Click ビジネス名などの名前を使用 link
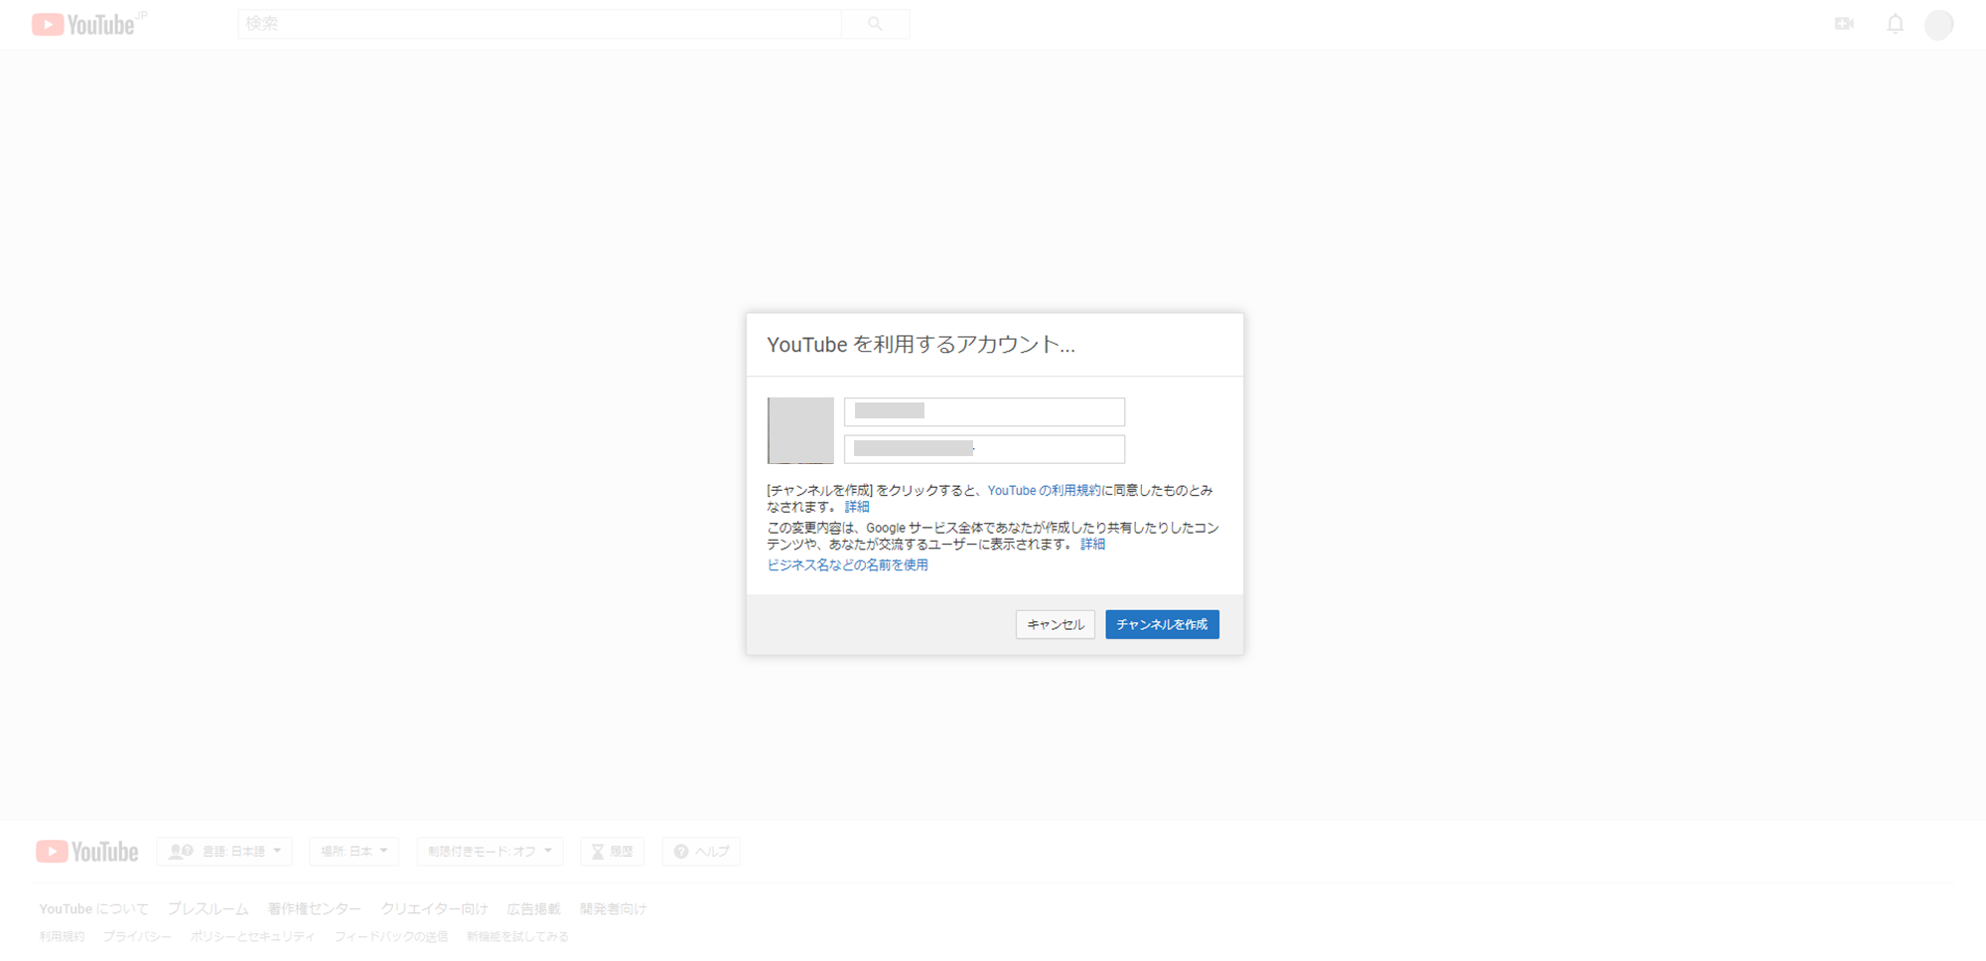 coord(847,565)
